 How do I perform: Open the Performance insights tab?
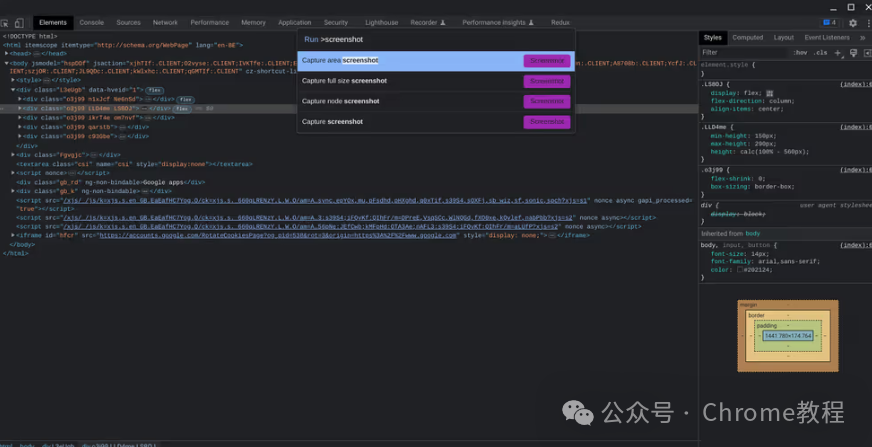tap(498, 23)
